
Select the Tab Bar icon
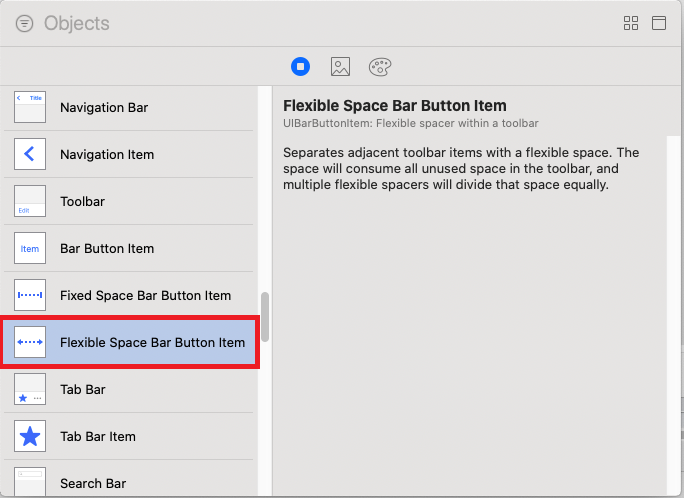click(x=30, y=389)
